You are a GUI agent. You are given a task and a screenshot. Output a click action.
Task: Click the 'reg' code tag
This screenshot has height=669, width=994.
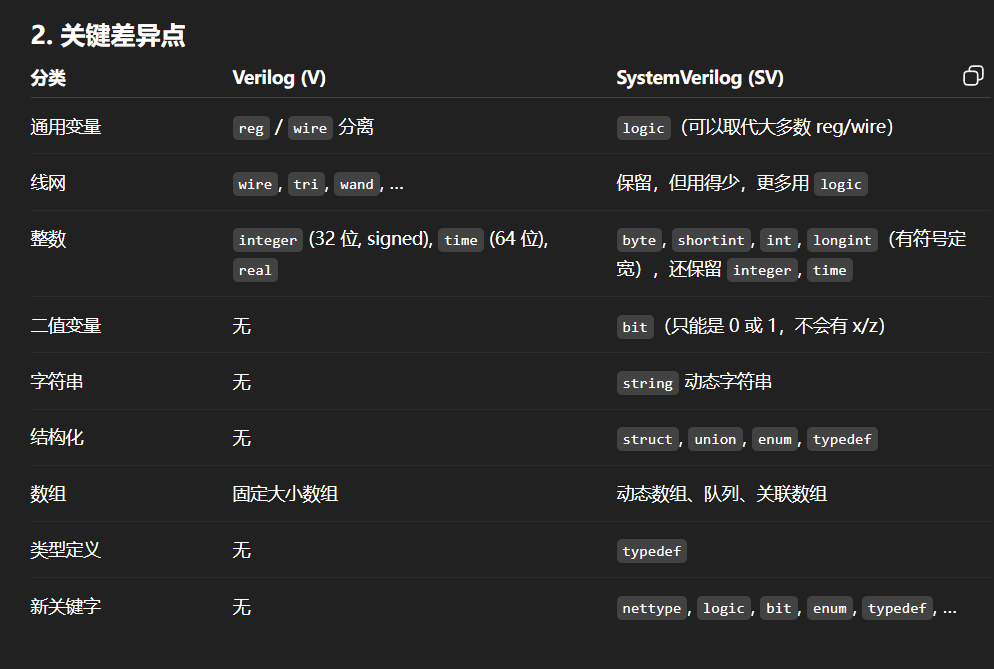251,128
